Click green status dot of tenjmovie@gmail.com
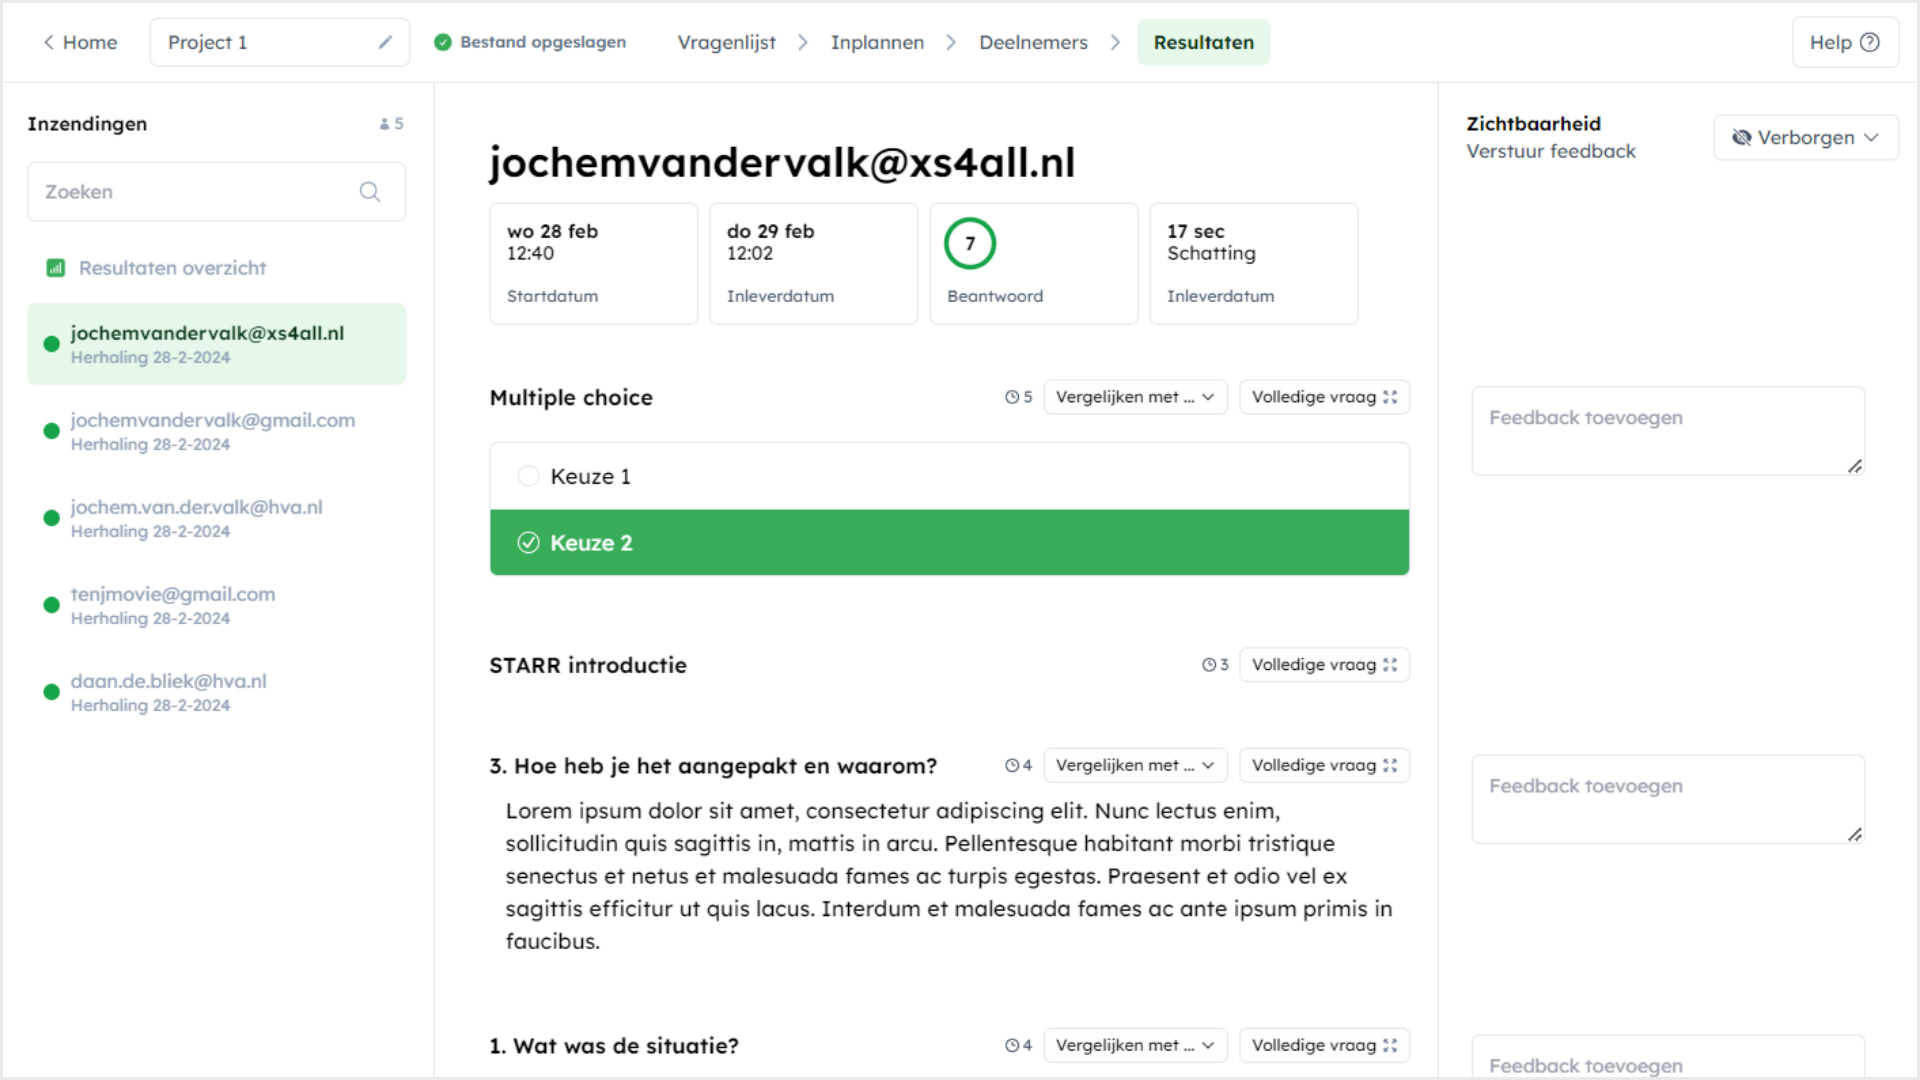The width and height of the screenshot is (1920, 1080). coord(52,605)
